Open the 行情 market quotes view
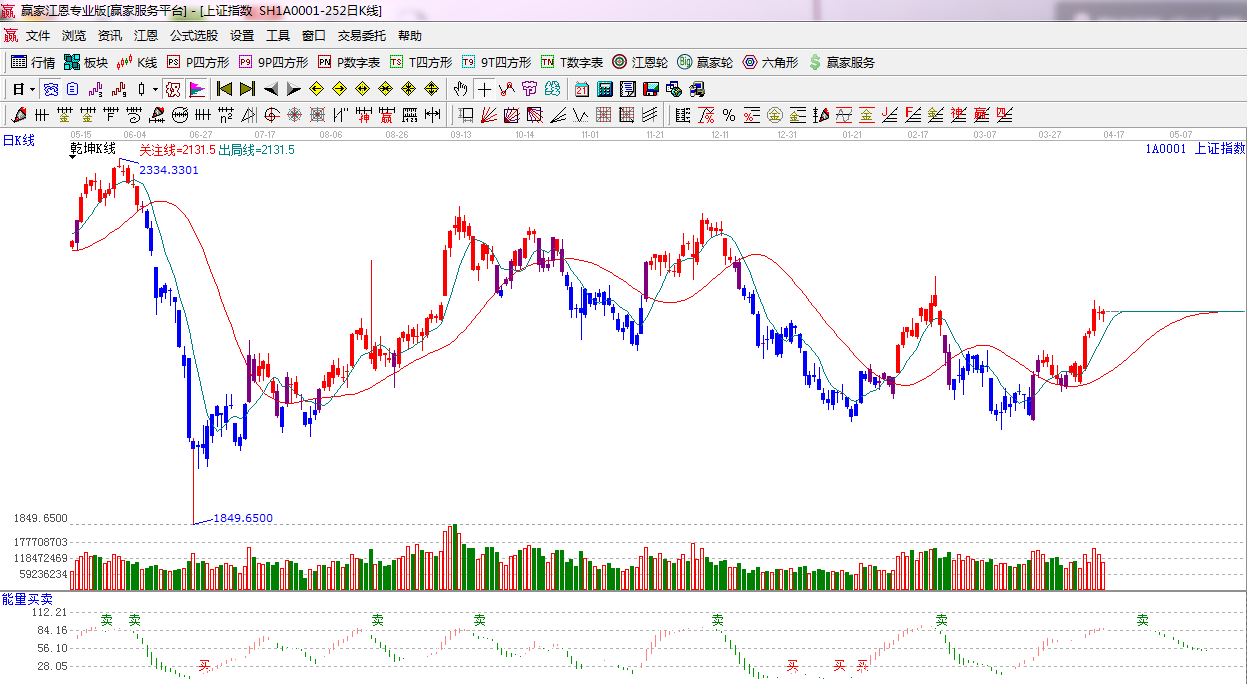Viewport: 1247px width, 684px height. [32, 62]
